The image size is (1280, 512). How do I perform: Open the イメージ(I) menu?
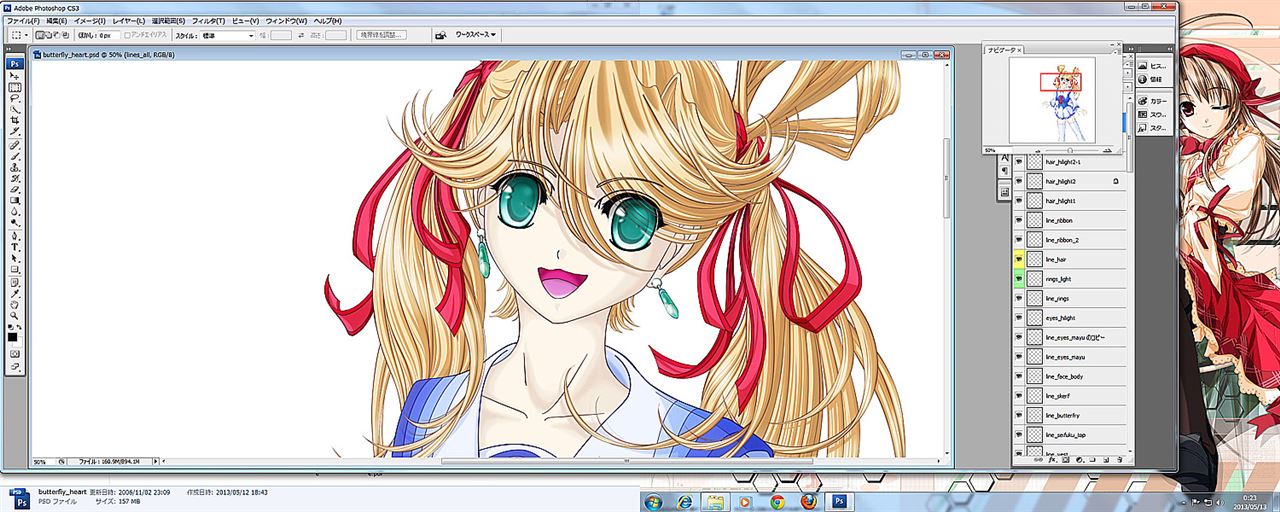click(x=90, y=20)
